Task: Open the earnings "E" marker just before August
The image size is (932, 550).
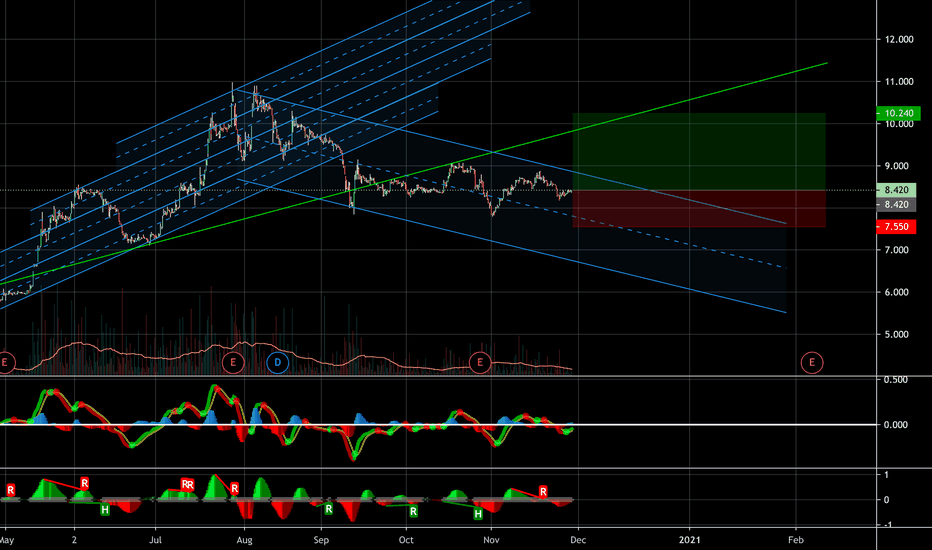Action: point(233,363)
